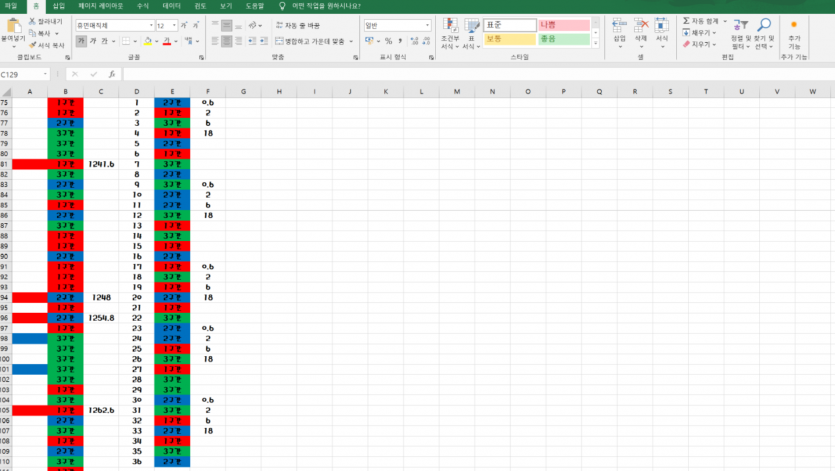
Task: Open Find & Select (찾기 및 선택)
Action: tap(764, 34)
